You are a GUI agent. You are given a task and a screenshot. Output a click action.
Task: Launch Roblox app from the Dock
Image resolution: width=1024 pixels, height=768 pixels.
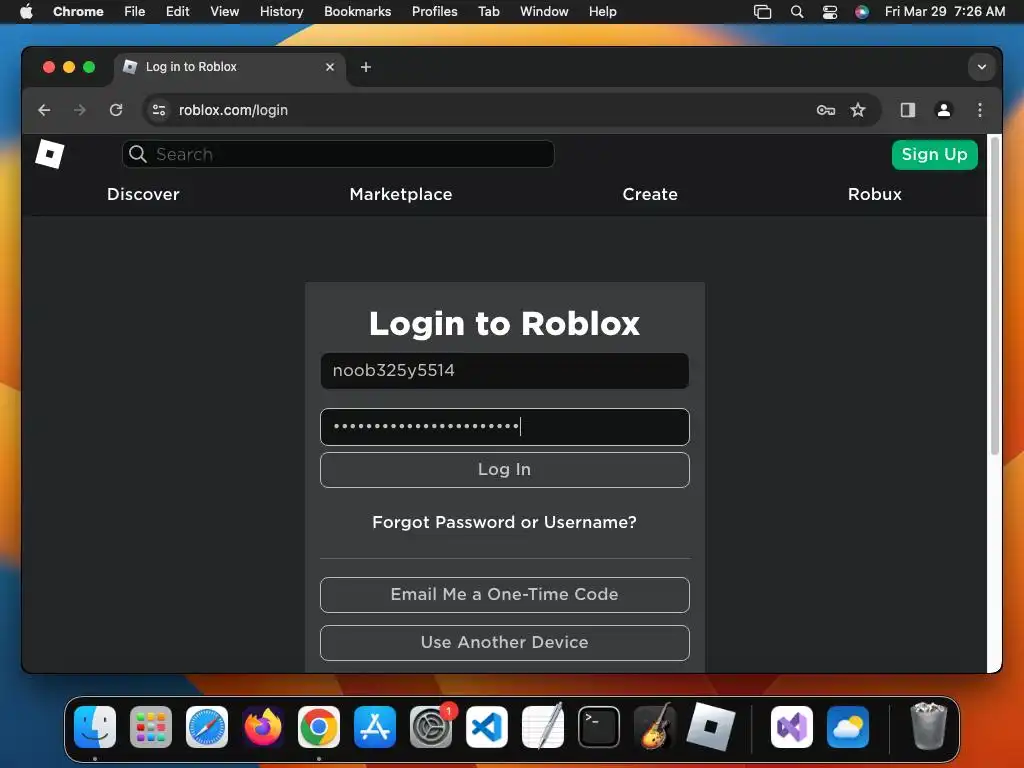[711, 727]
